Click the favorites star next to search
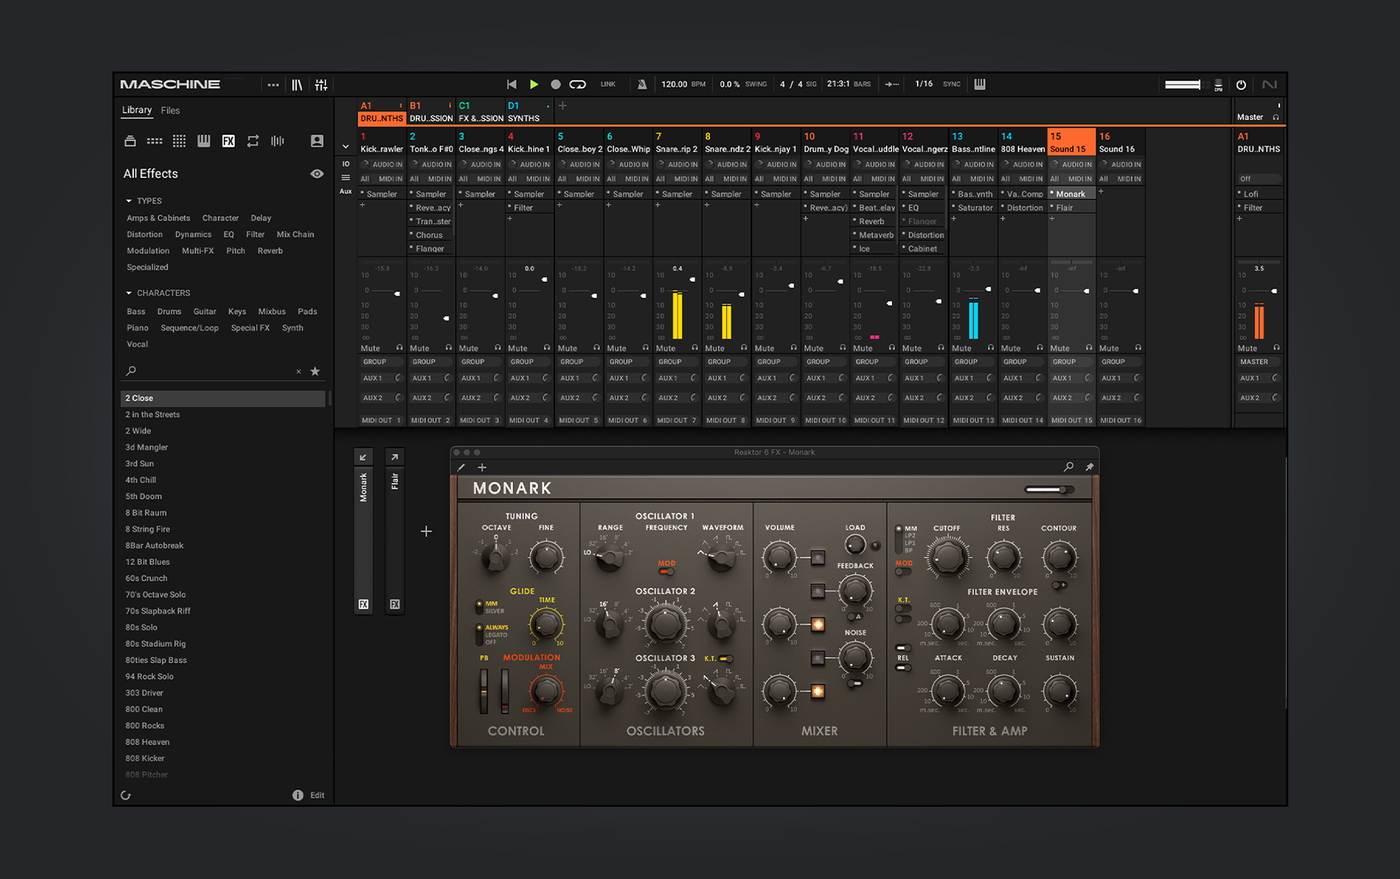This screenshot has width=1400, height=879. coord(315,371)
